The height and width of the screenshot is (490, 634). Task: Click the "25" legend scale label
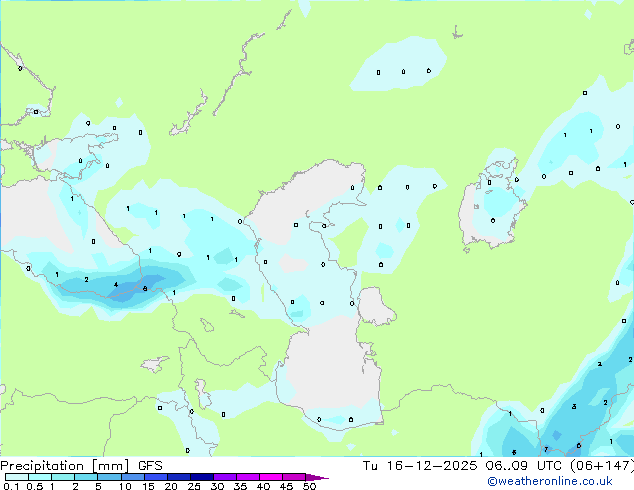point(194,486)
